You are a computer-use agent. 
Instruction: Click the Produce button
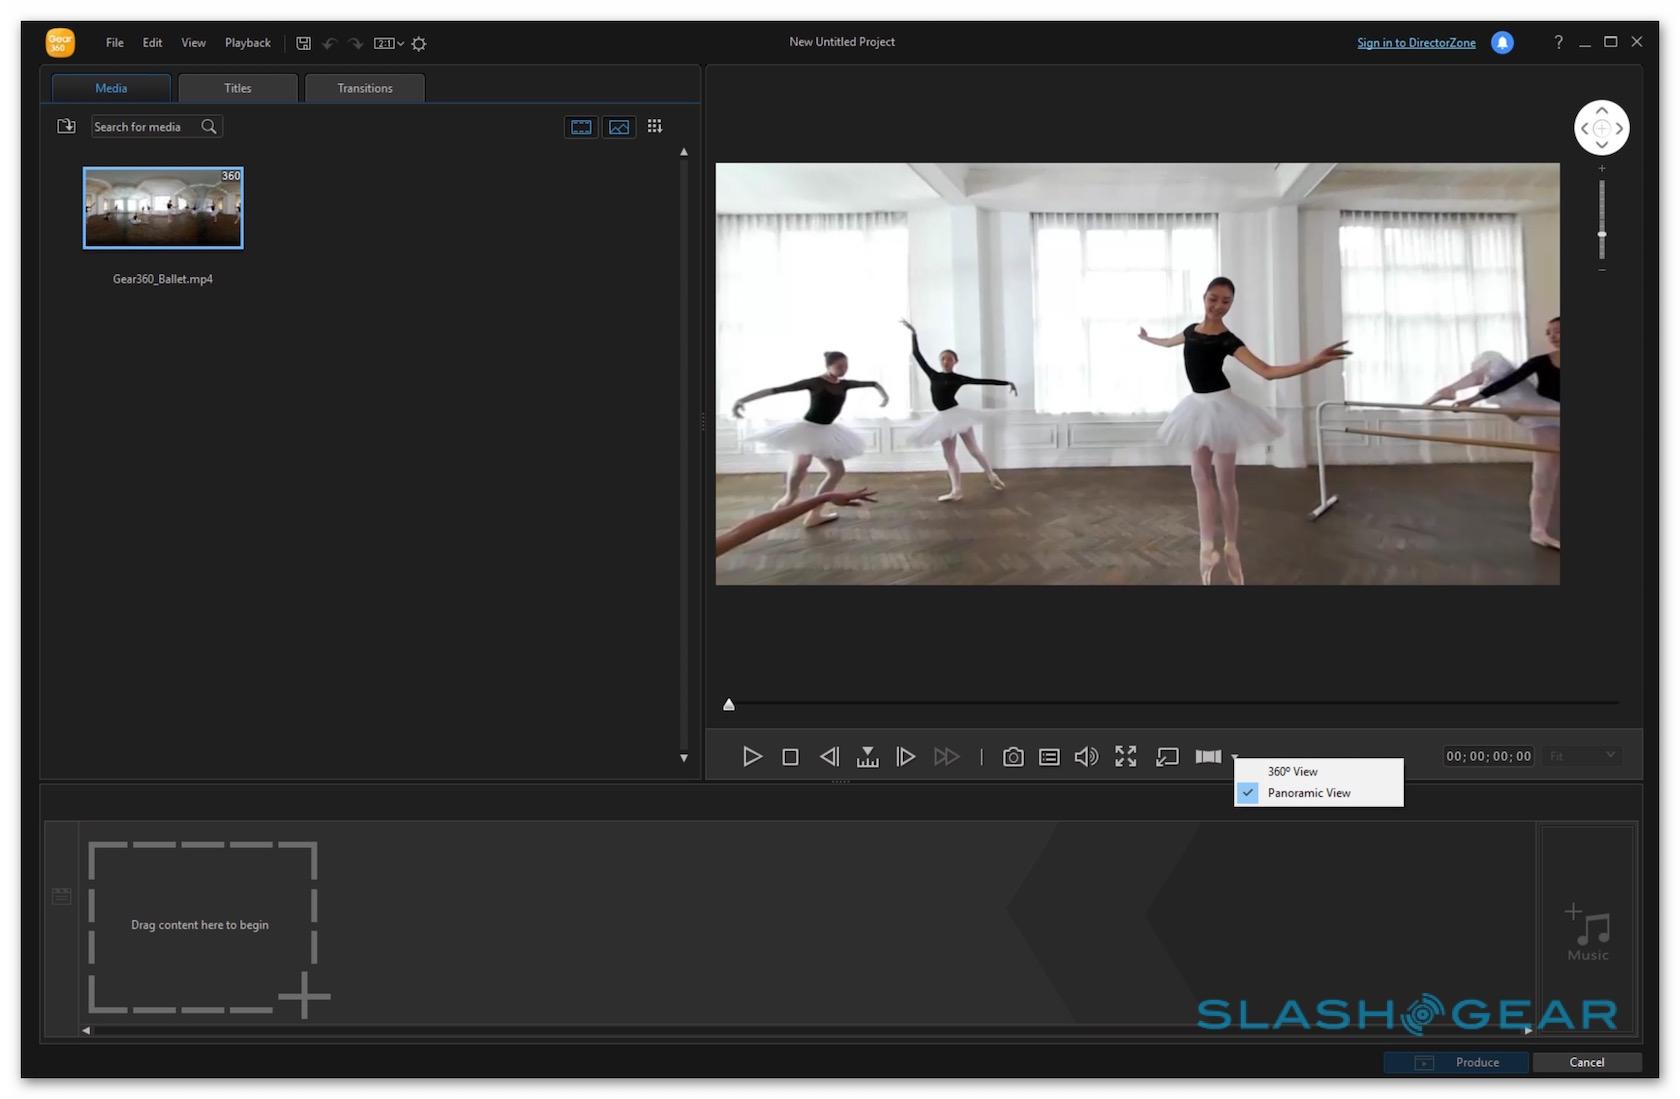(x=1456, y=1062)
